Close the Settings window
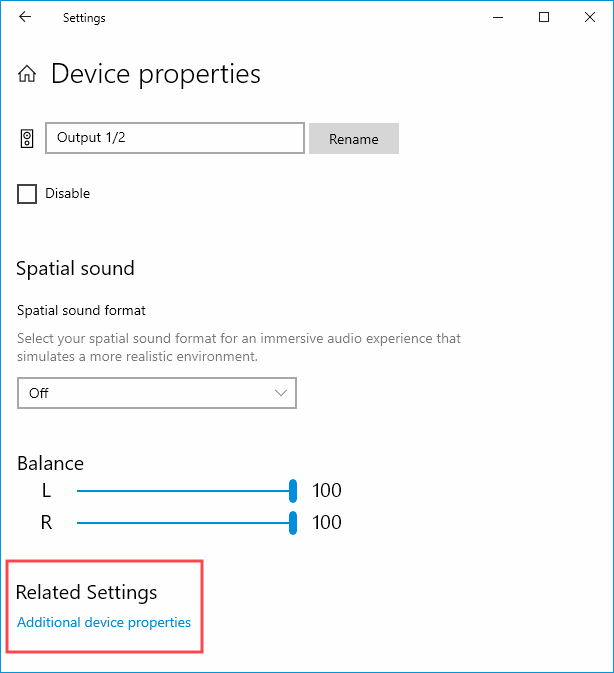The width and height of the screenshot is (614, 673). (x=590, y=18)
